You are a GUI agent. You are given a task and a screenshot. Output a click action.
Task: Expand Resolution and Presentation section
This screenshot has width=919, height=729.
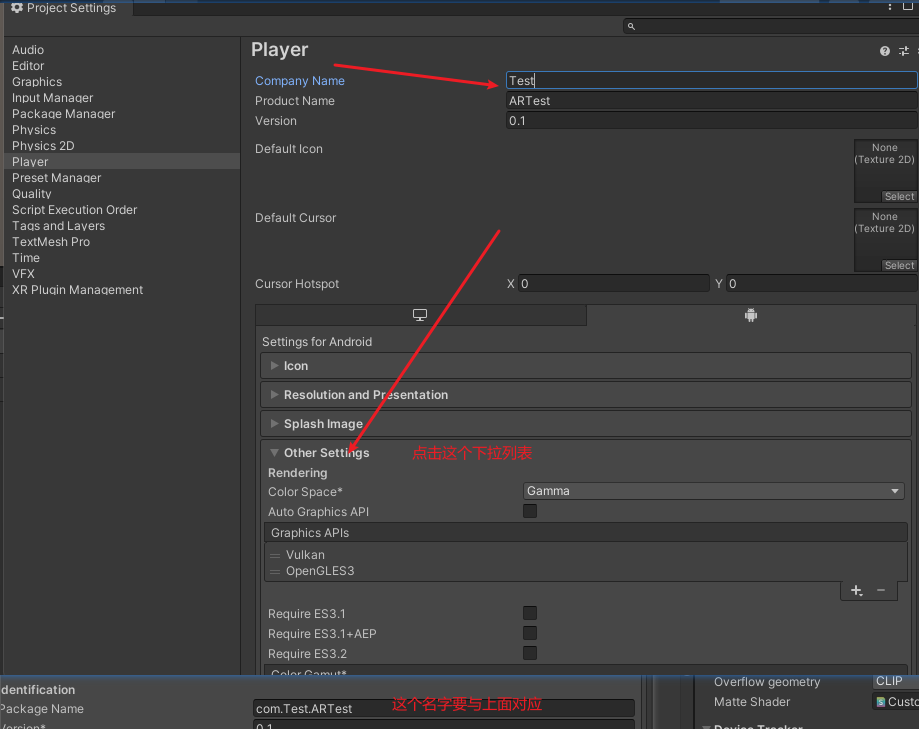(x=586, y=395)
